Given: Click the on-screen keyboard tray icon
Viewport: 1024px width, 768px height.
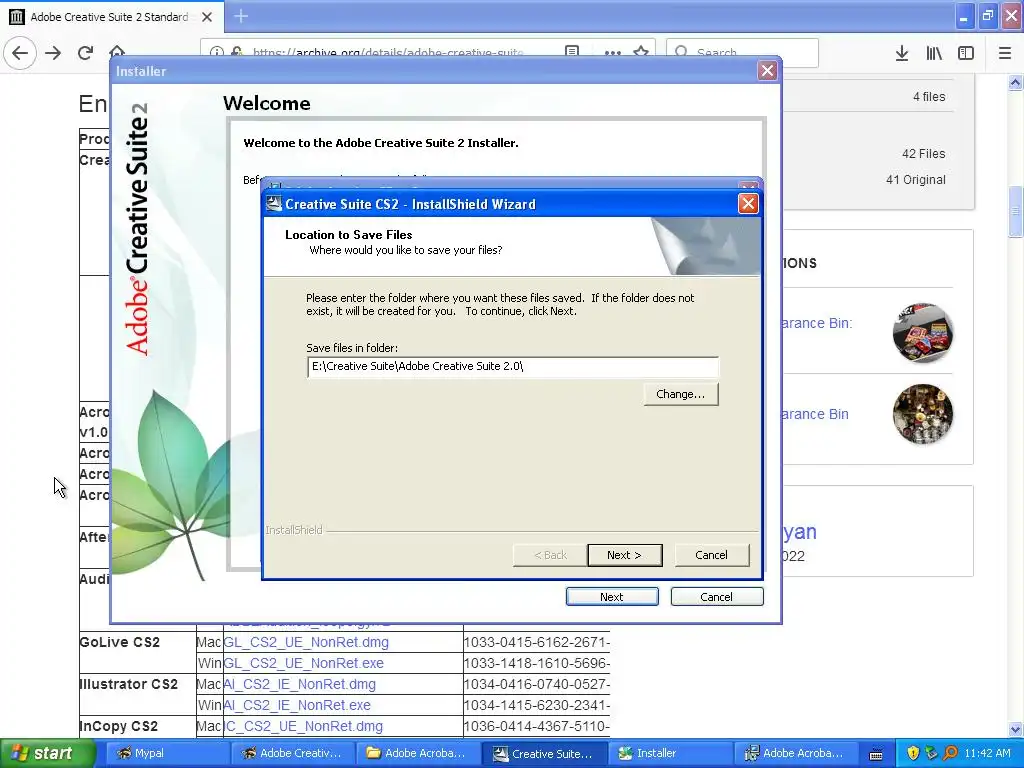Looking at the screenshot, I should tap(876, 754).
